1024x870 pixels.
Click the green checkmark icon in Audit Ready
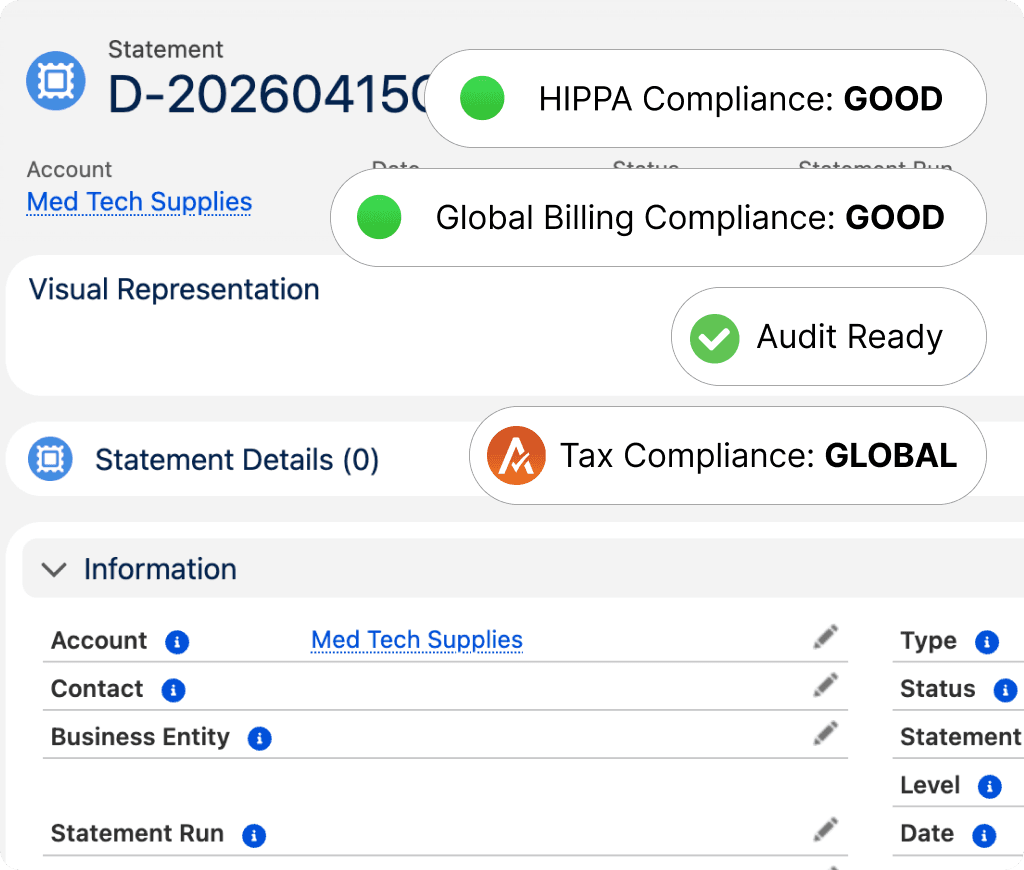(714, 338)
